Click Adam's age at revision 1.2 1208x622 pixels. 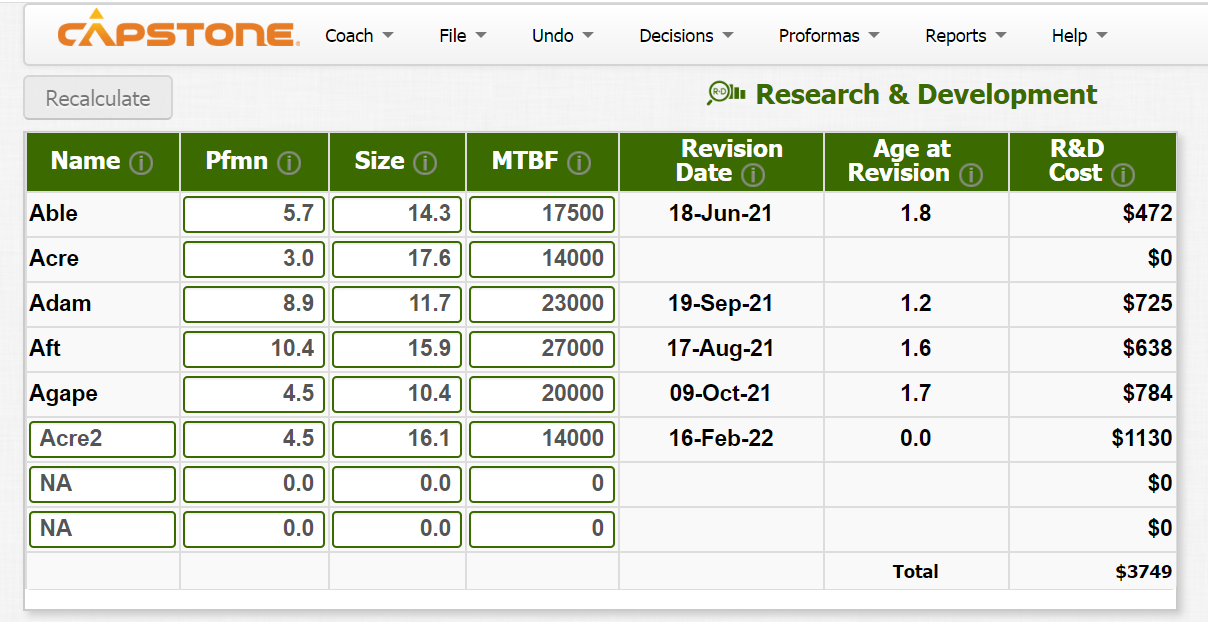point(916,304)
